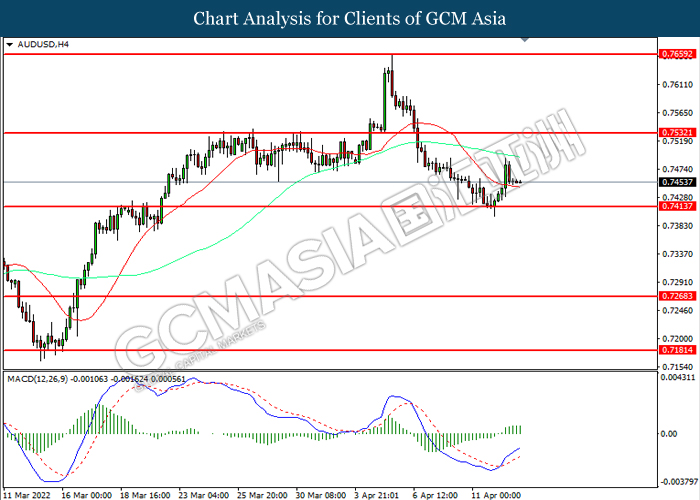Click the 0.73370 price scale value
This screenshot has width=700, height=500.
coord(678,254)
